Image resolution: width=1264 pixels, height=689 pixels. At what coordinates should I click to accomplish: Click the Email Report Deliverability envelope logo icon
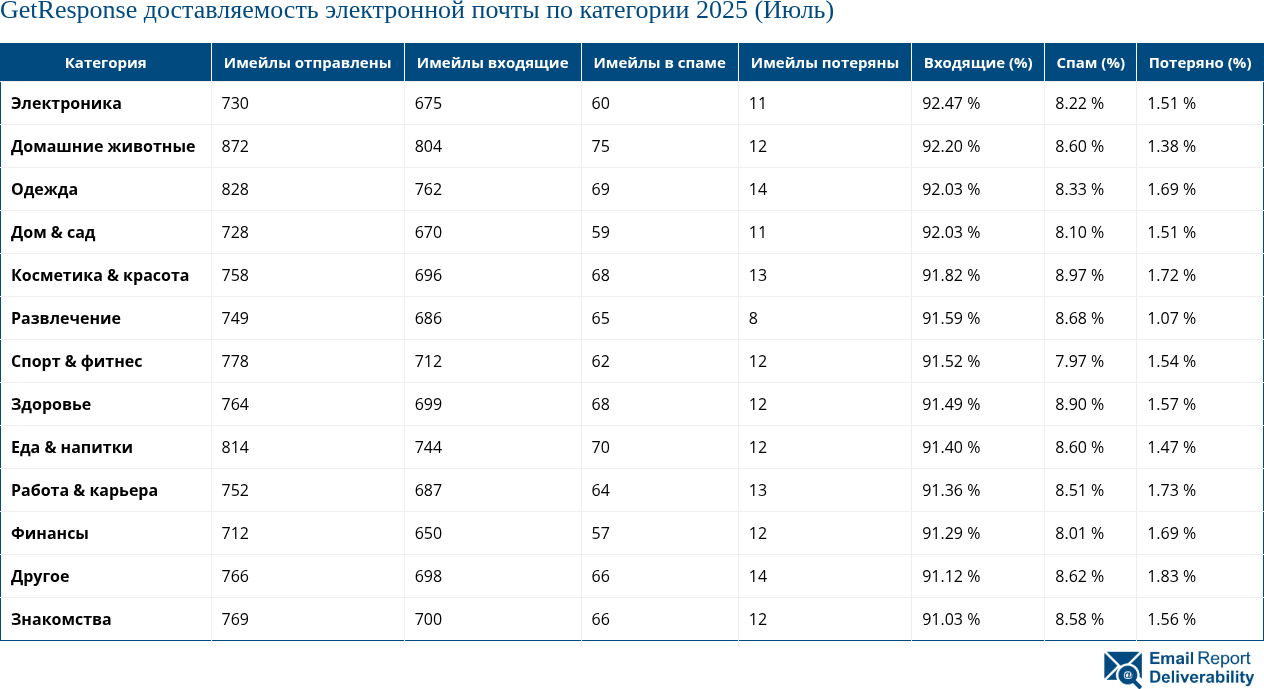(x=1123, y=669)
